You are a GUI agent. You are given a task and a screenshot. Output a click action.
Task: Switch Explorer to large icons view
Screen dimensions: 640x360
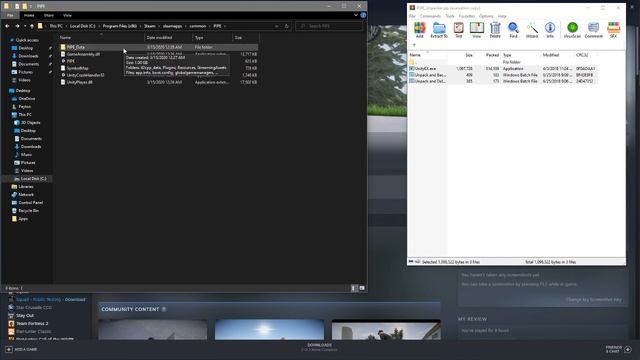point(362,288)
